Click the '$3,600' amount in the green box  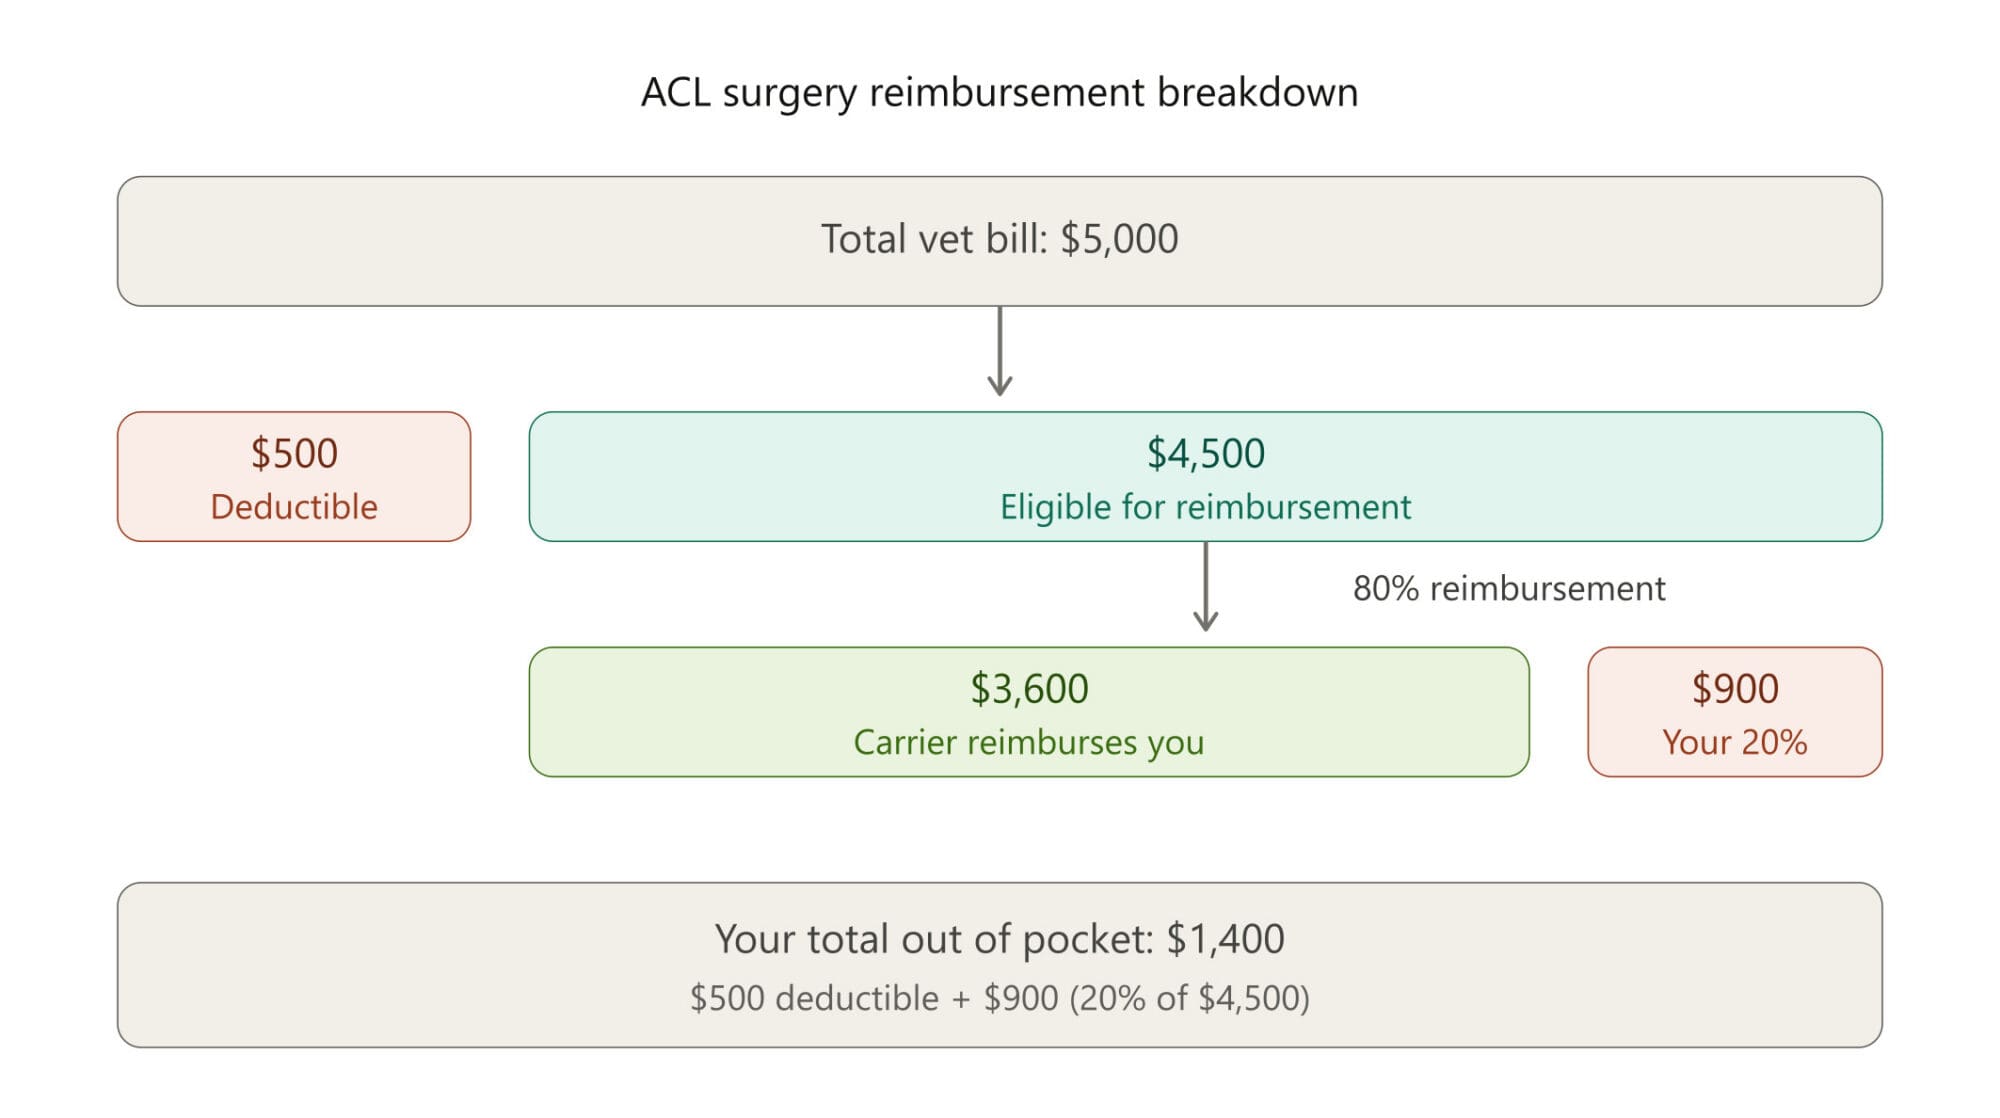[1029, 688]
